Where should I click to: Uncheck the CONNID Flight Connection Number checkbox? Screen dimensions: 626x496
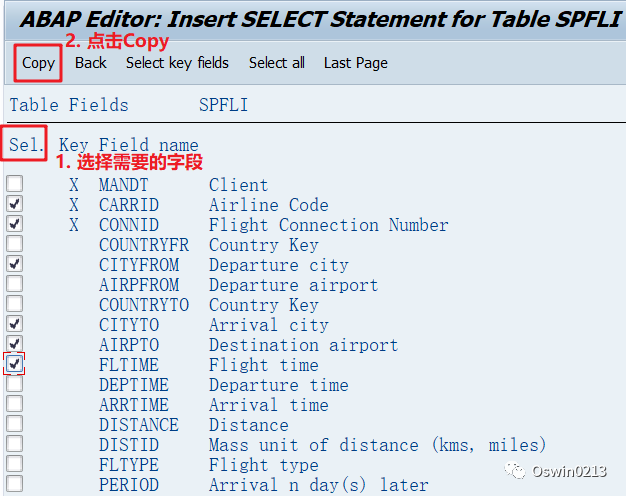[x=15, y=224]
